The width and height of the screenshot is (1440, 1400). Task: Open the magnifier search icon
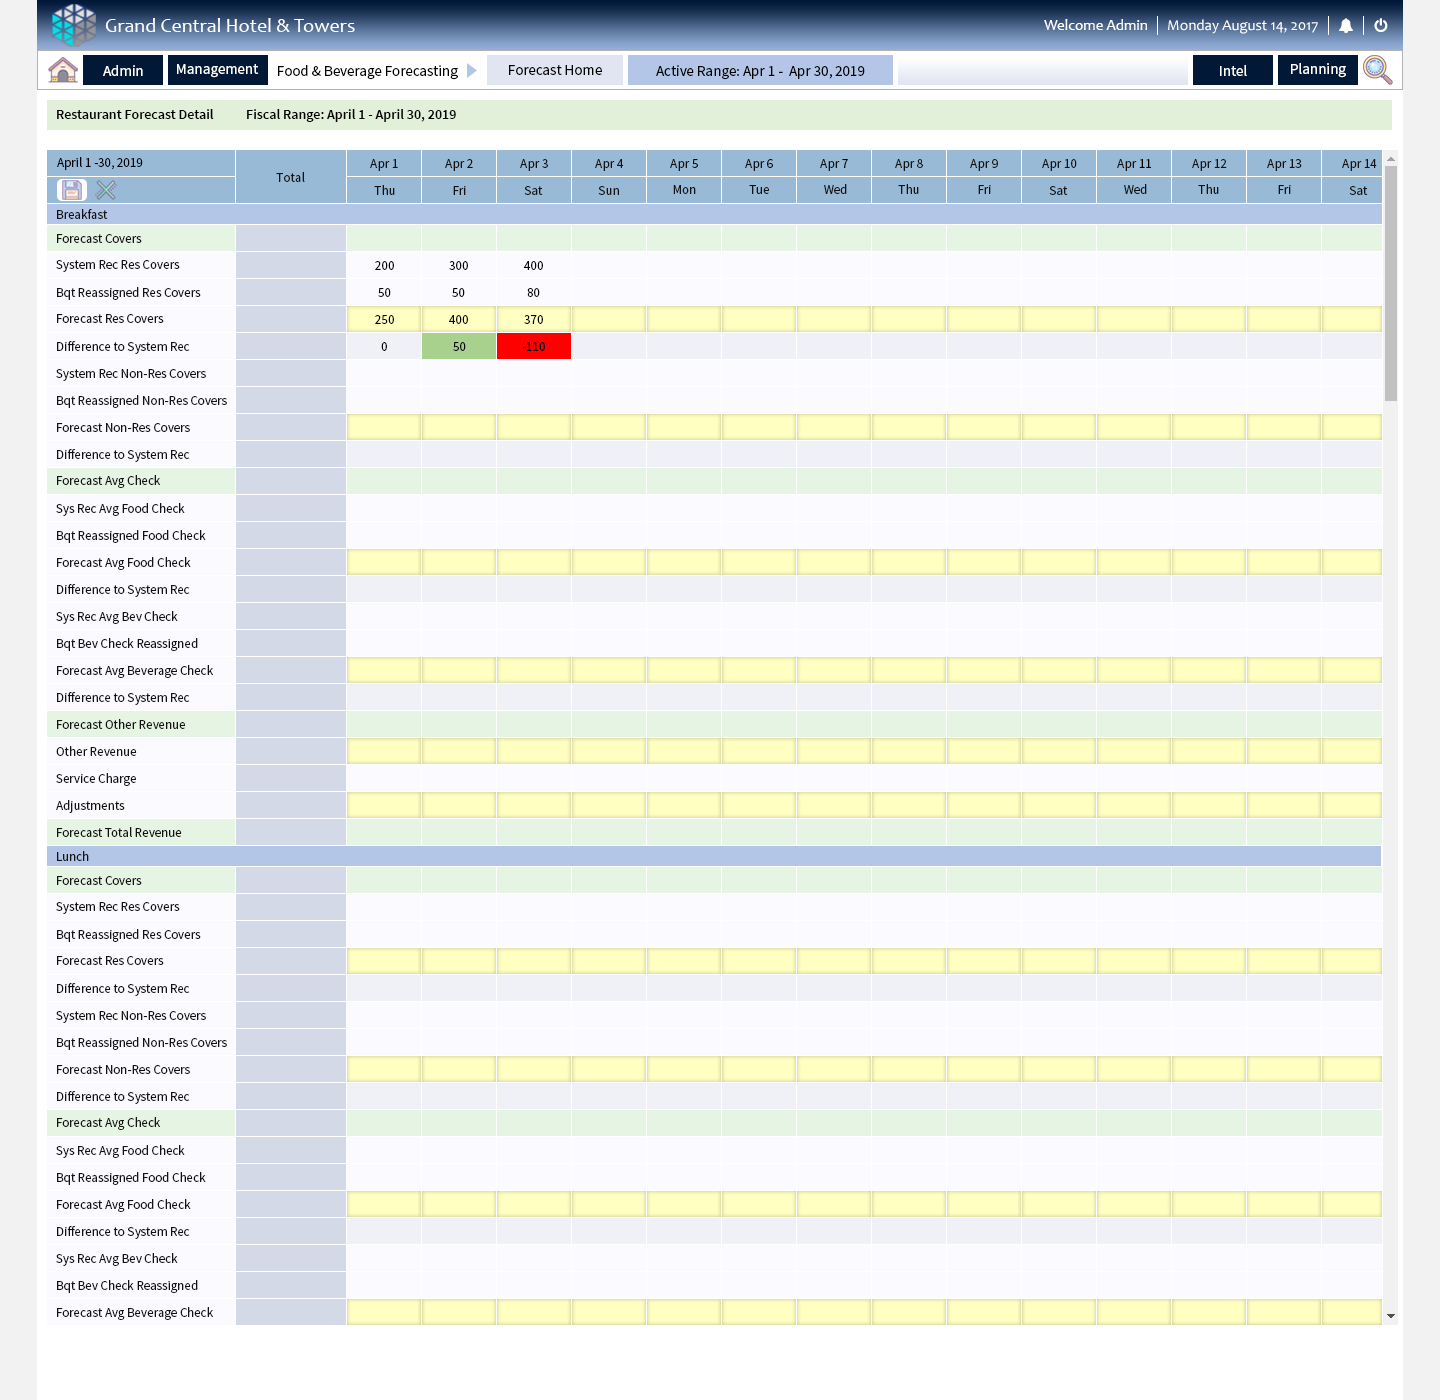point(1377,70)
